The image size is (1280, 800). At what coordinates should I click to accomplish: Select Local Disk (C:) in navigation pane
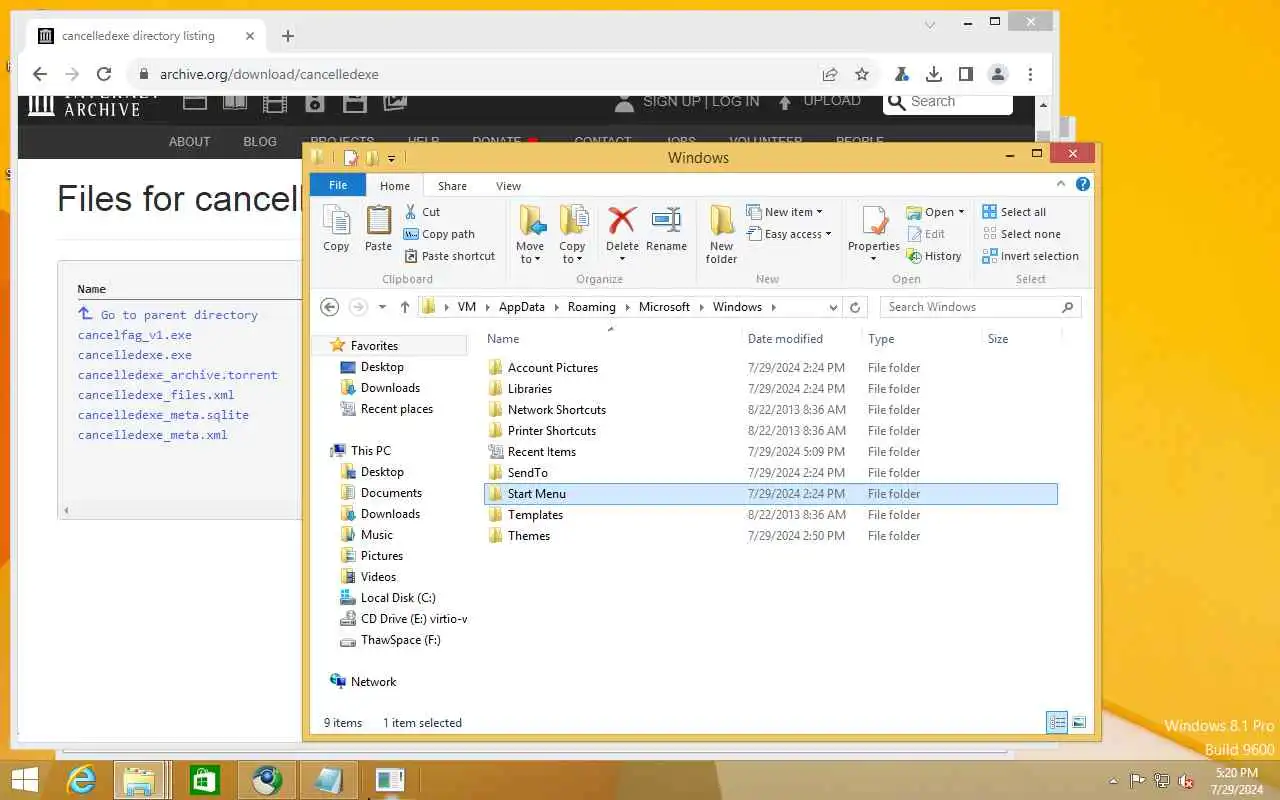[398, 598]
